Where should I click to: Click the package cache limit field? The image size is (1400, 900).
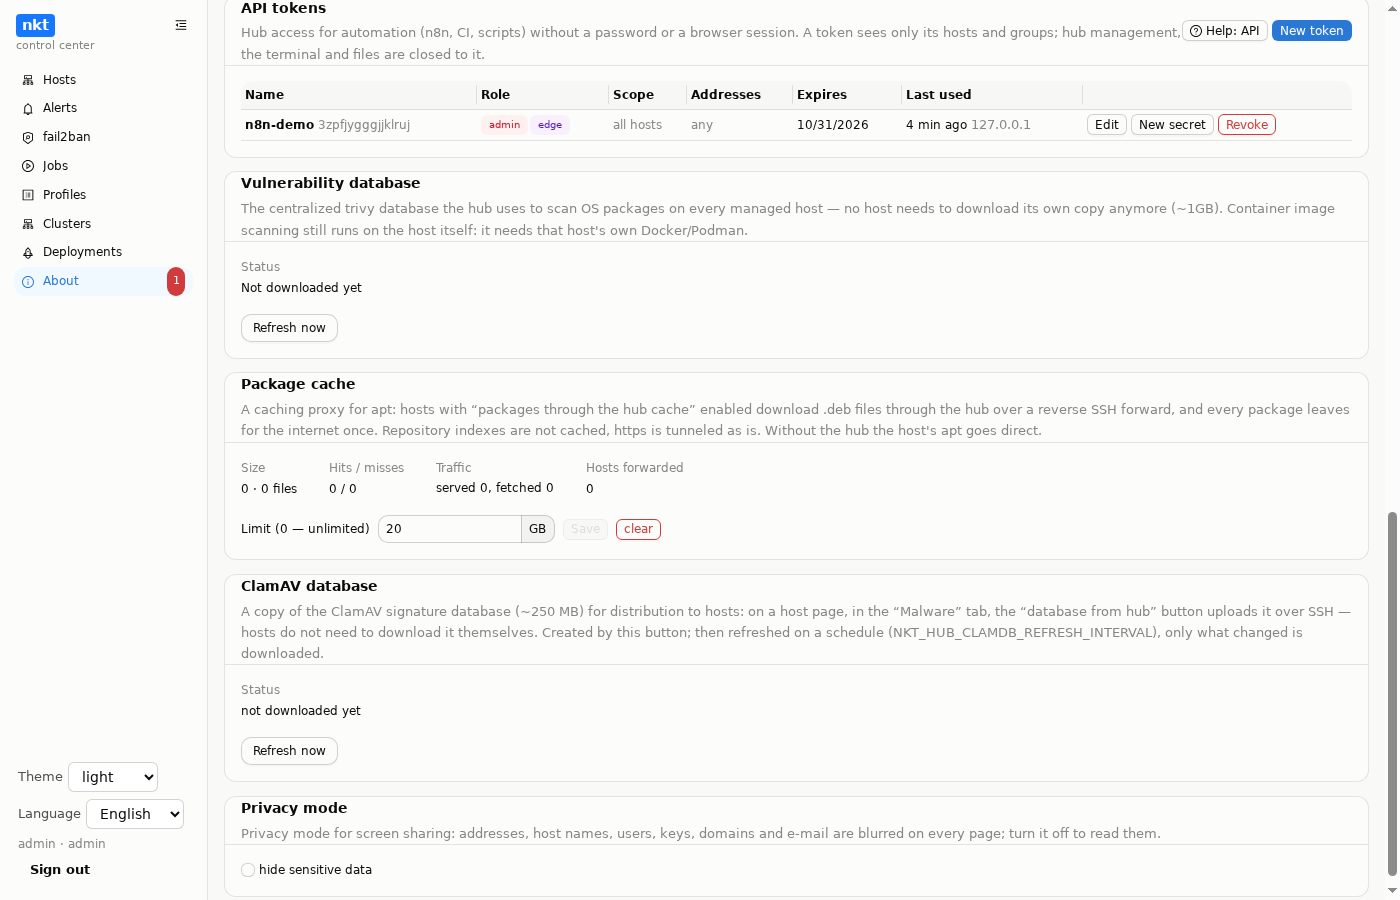(450, 529)
